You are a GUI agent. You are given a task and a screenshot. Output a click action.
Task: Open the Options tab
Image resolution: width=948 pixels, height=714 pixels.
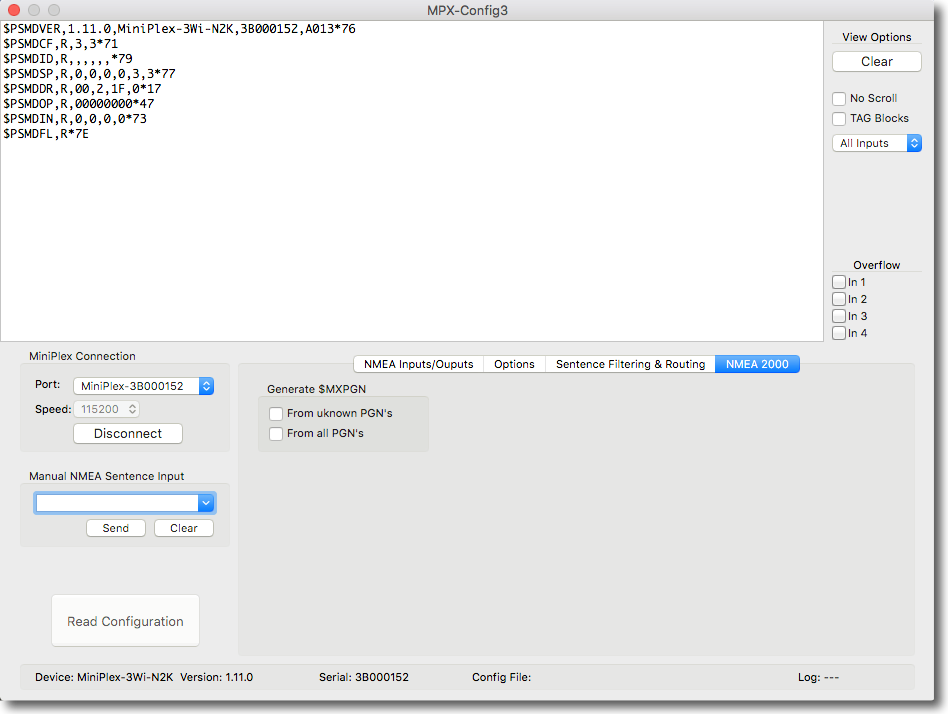(514, 364)
